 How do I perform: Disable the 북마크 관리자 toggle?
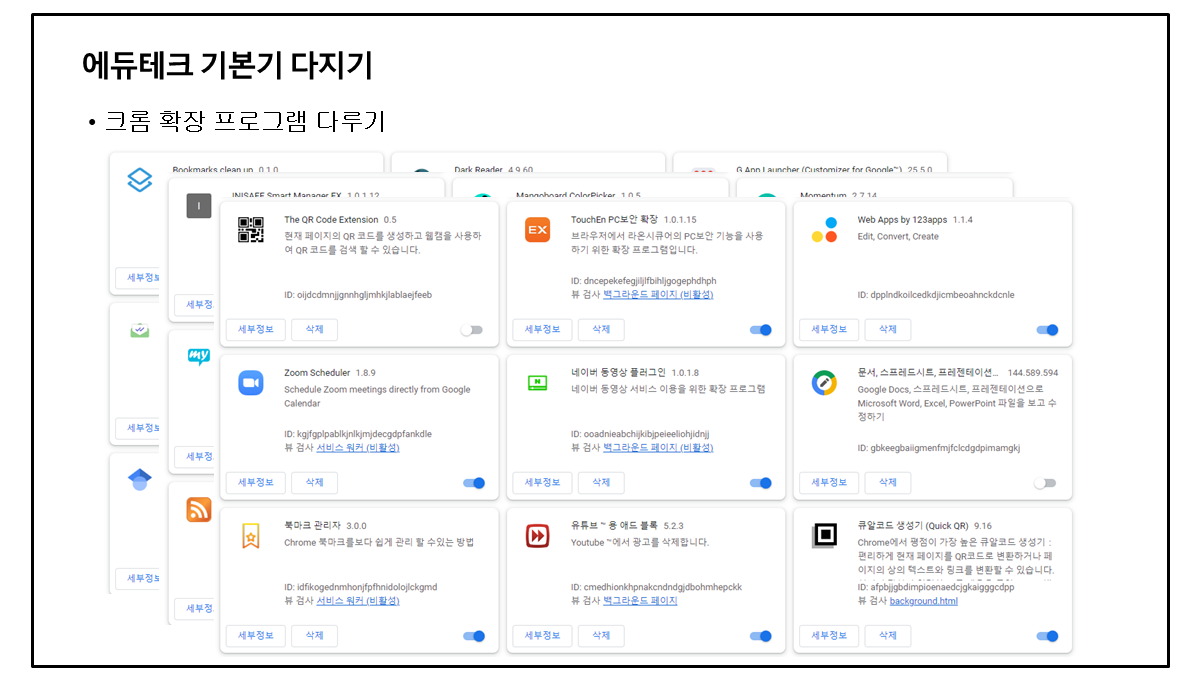pyautogui.click(x=473, y=636)
